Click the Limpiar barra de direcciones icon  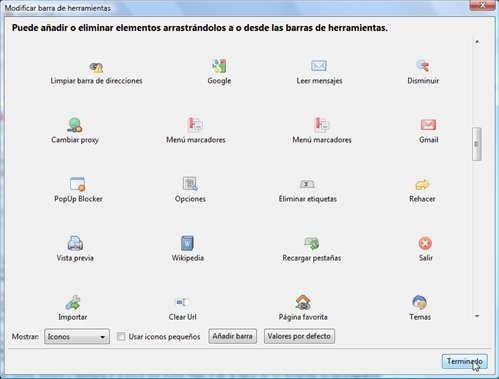coord(96,67)
